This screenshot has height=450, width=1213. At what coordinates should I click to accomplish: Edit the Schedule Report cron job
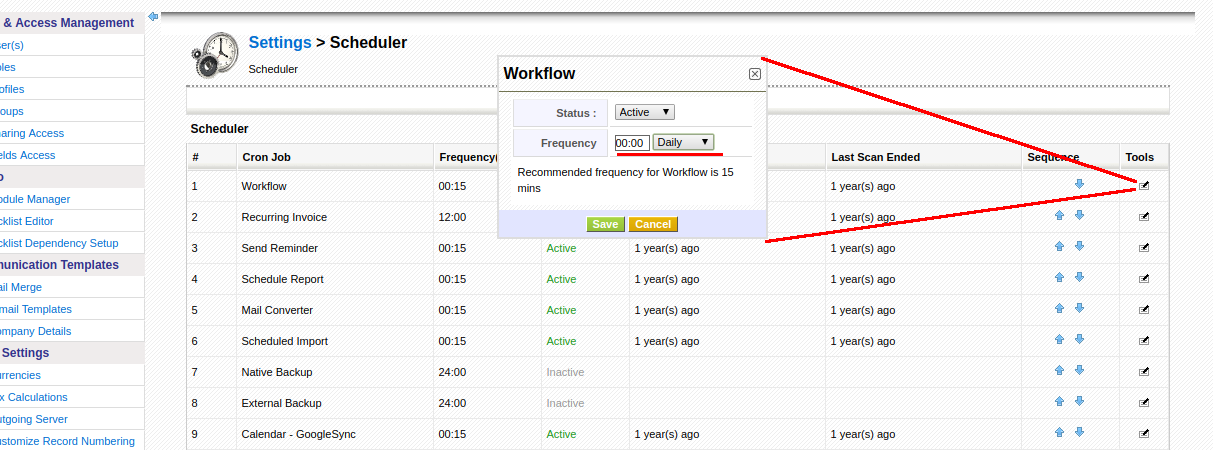point(1145,278)
